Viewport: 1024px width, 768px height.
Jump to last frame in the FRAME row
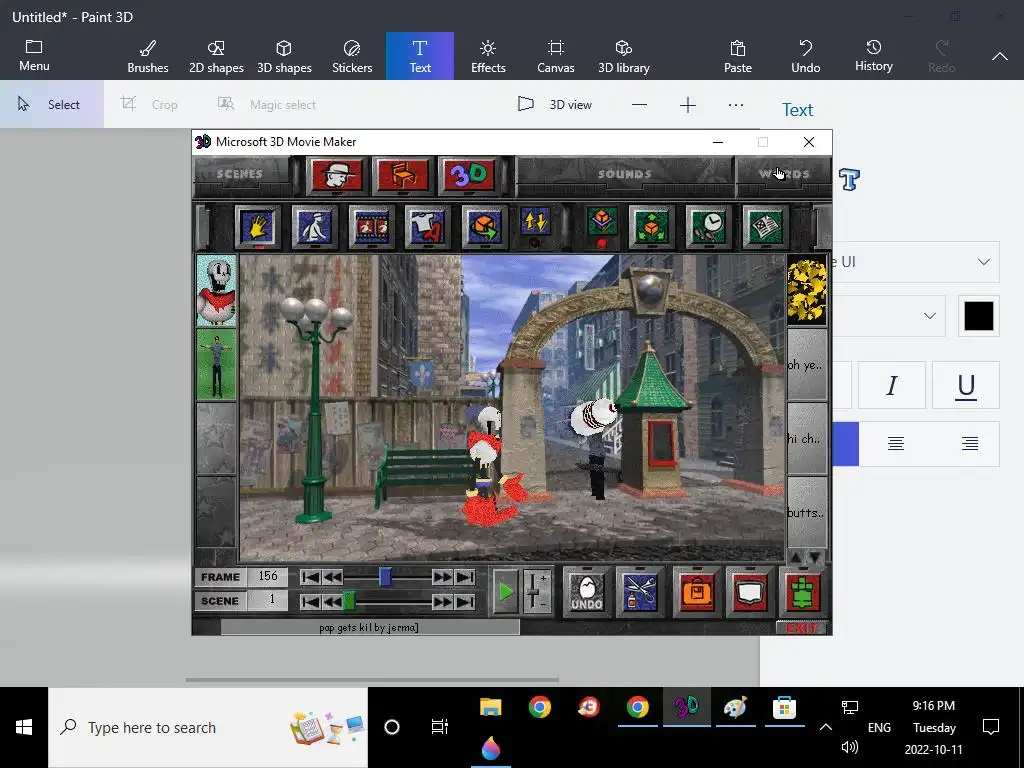click(464, 577)
